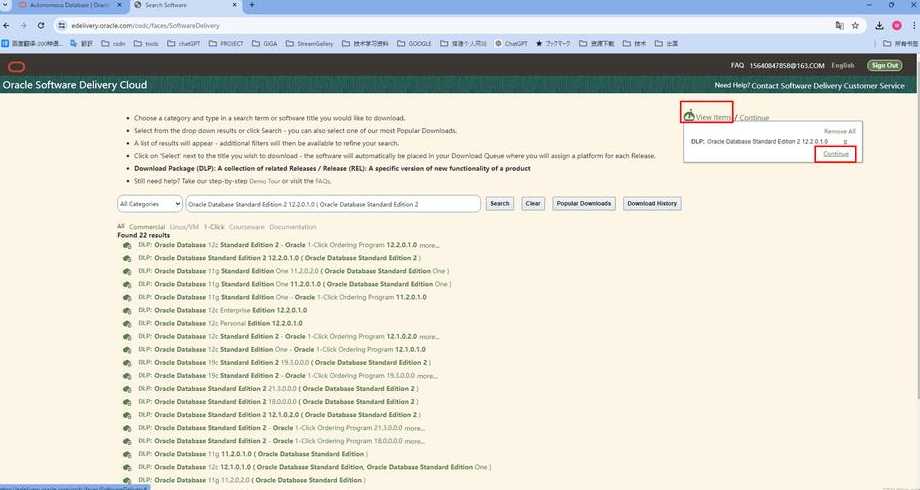Select 'Oracle Database 12c Enterprise Edition 12.2.0.1.0' result
The width and height of the screenshot is (920, 490).
222,310
